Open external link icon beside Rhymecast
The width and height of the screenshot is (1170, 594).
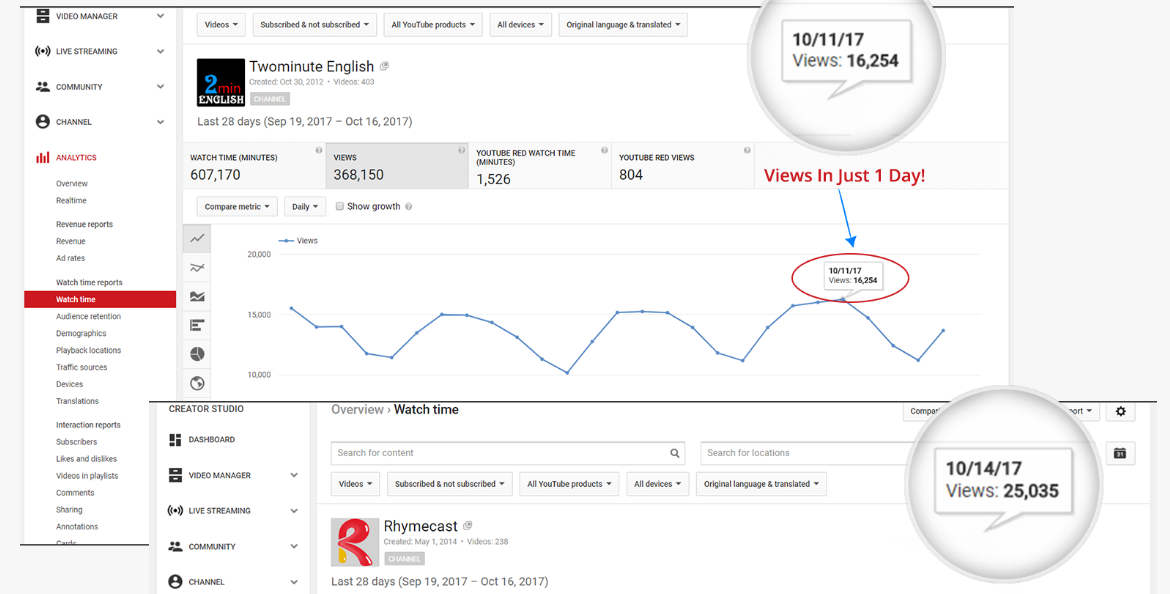click(x=468, y=525)
